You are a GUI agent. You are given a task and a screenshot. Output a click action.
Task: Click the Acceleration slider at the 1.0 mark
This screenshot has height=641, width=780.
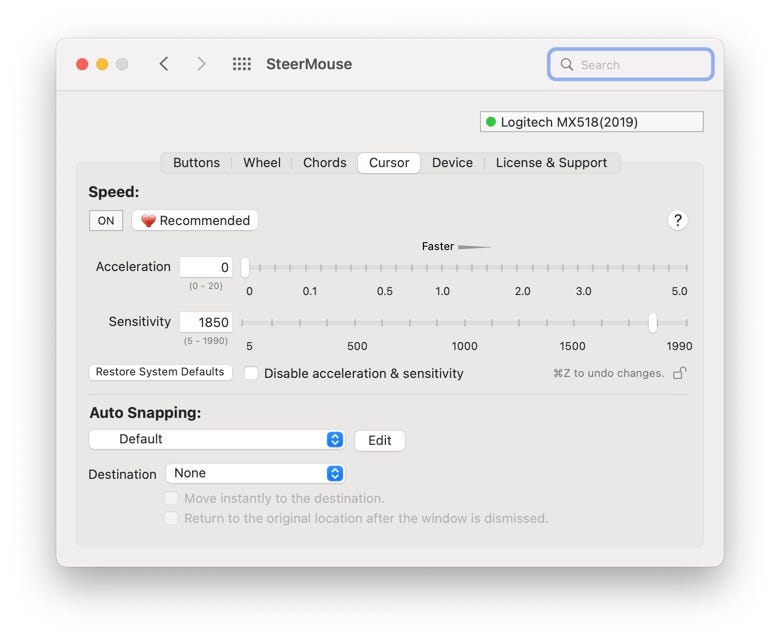(x=442, y=268)
